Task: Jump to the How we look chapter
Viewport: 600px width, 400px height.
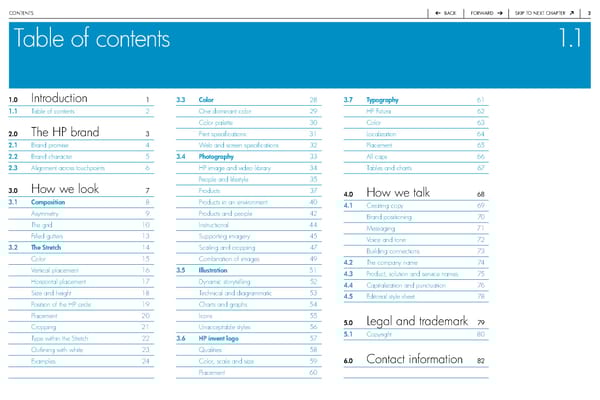Action: coord(66,190)
